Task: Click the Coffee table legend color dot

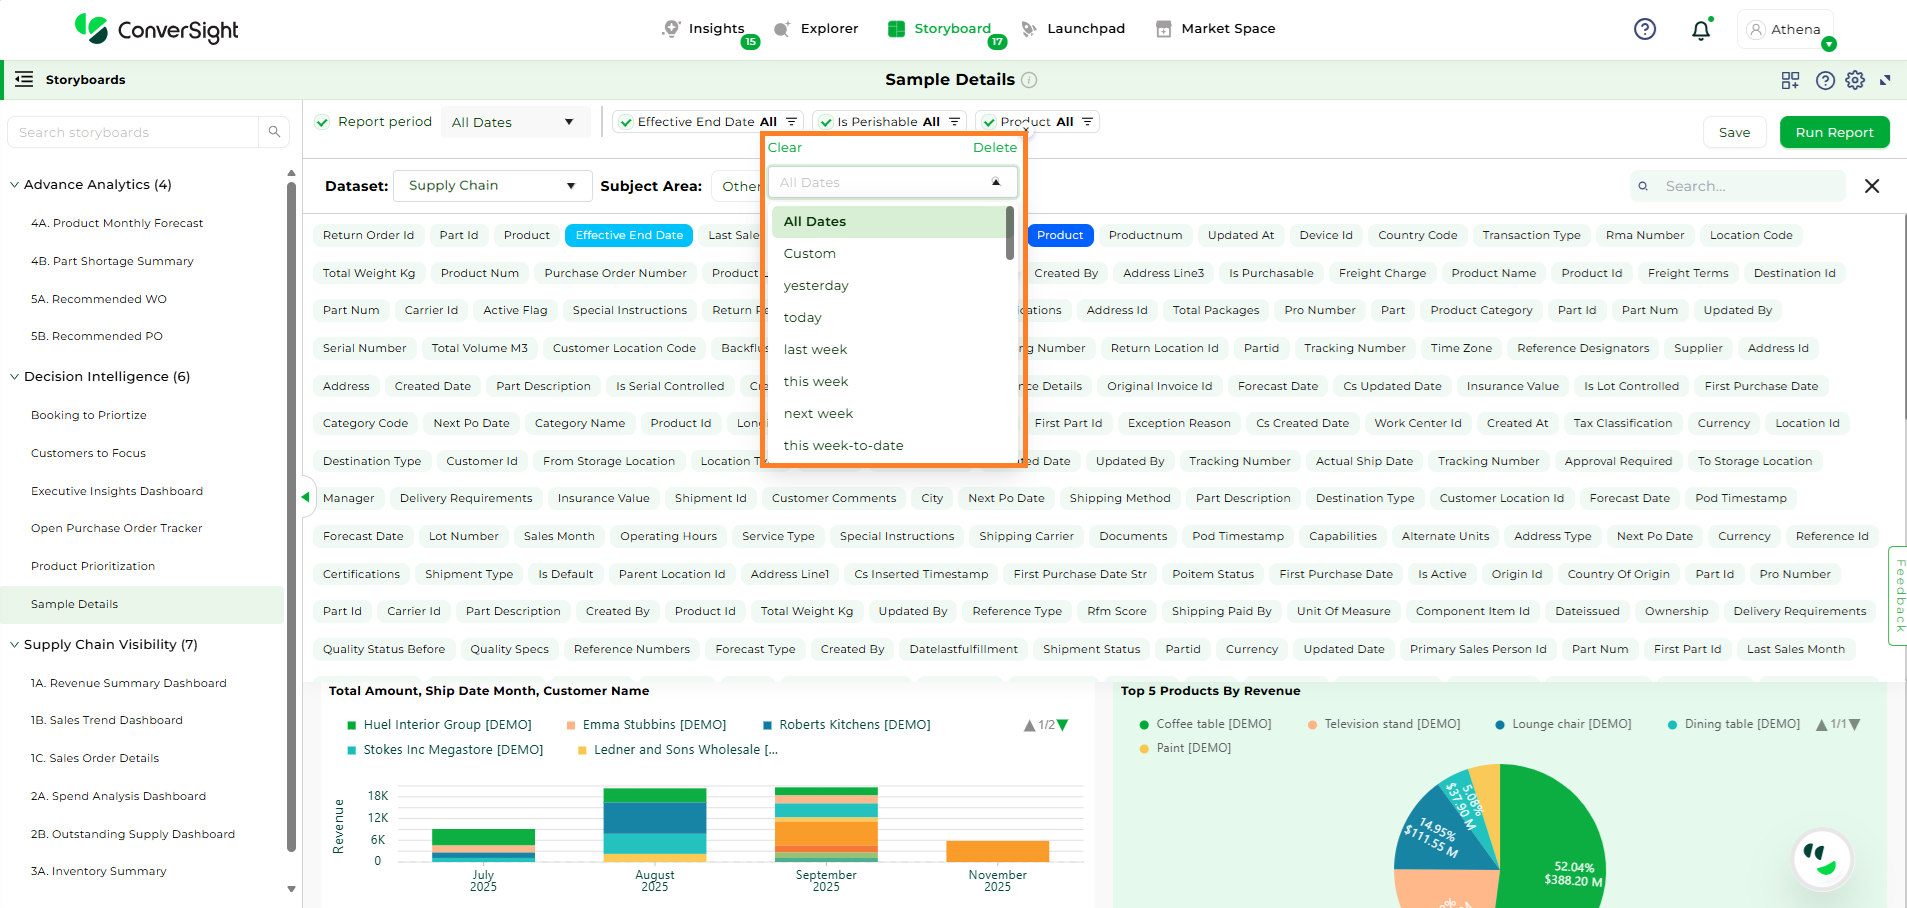Action: [x=1144, y=724]
